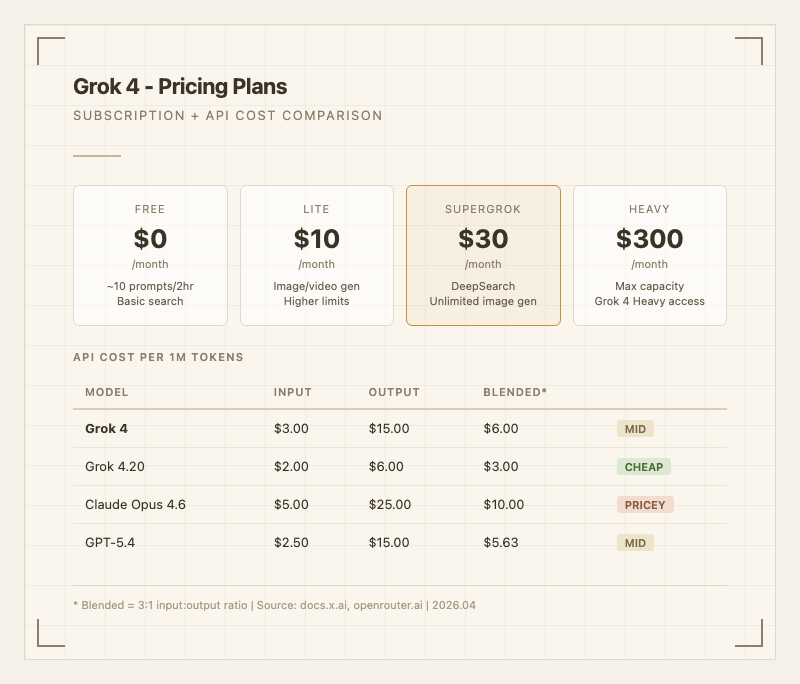This screenshot has height=684, width=800.
Task: Click the BLENDED* column header
Action: pos(515,392)
